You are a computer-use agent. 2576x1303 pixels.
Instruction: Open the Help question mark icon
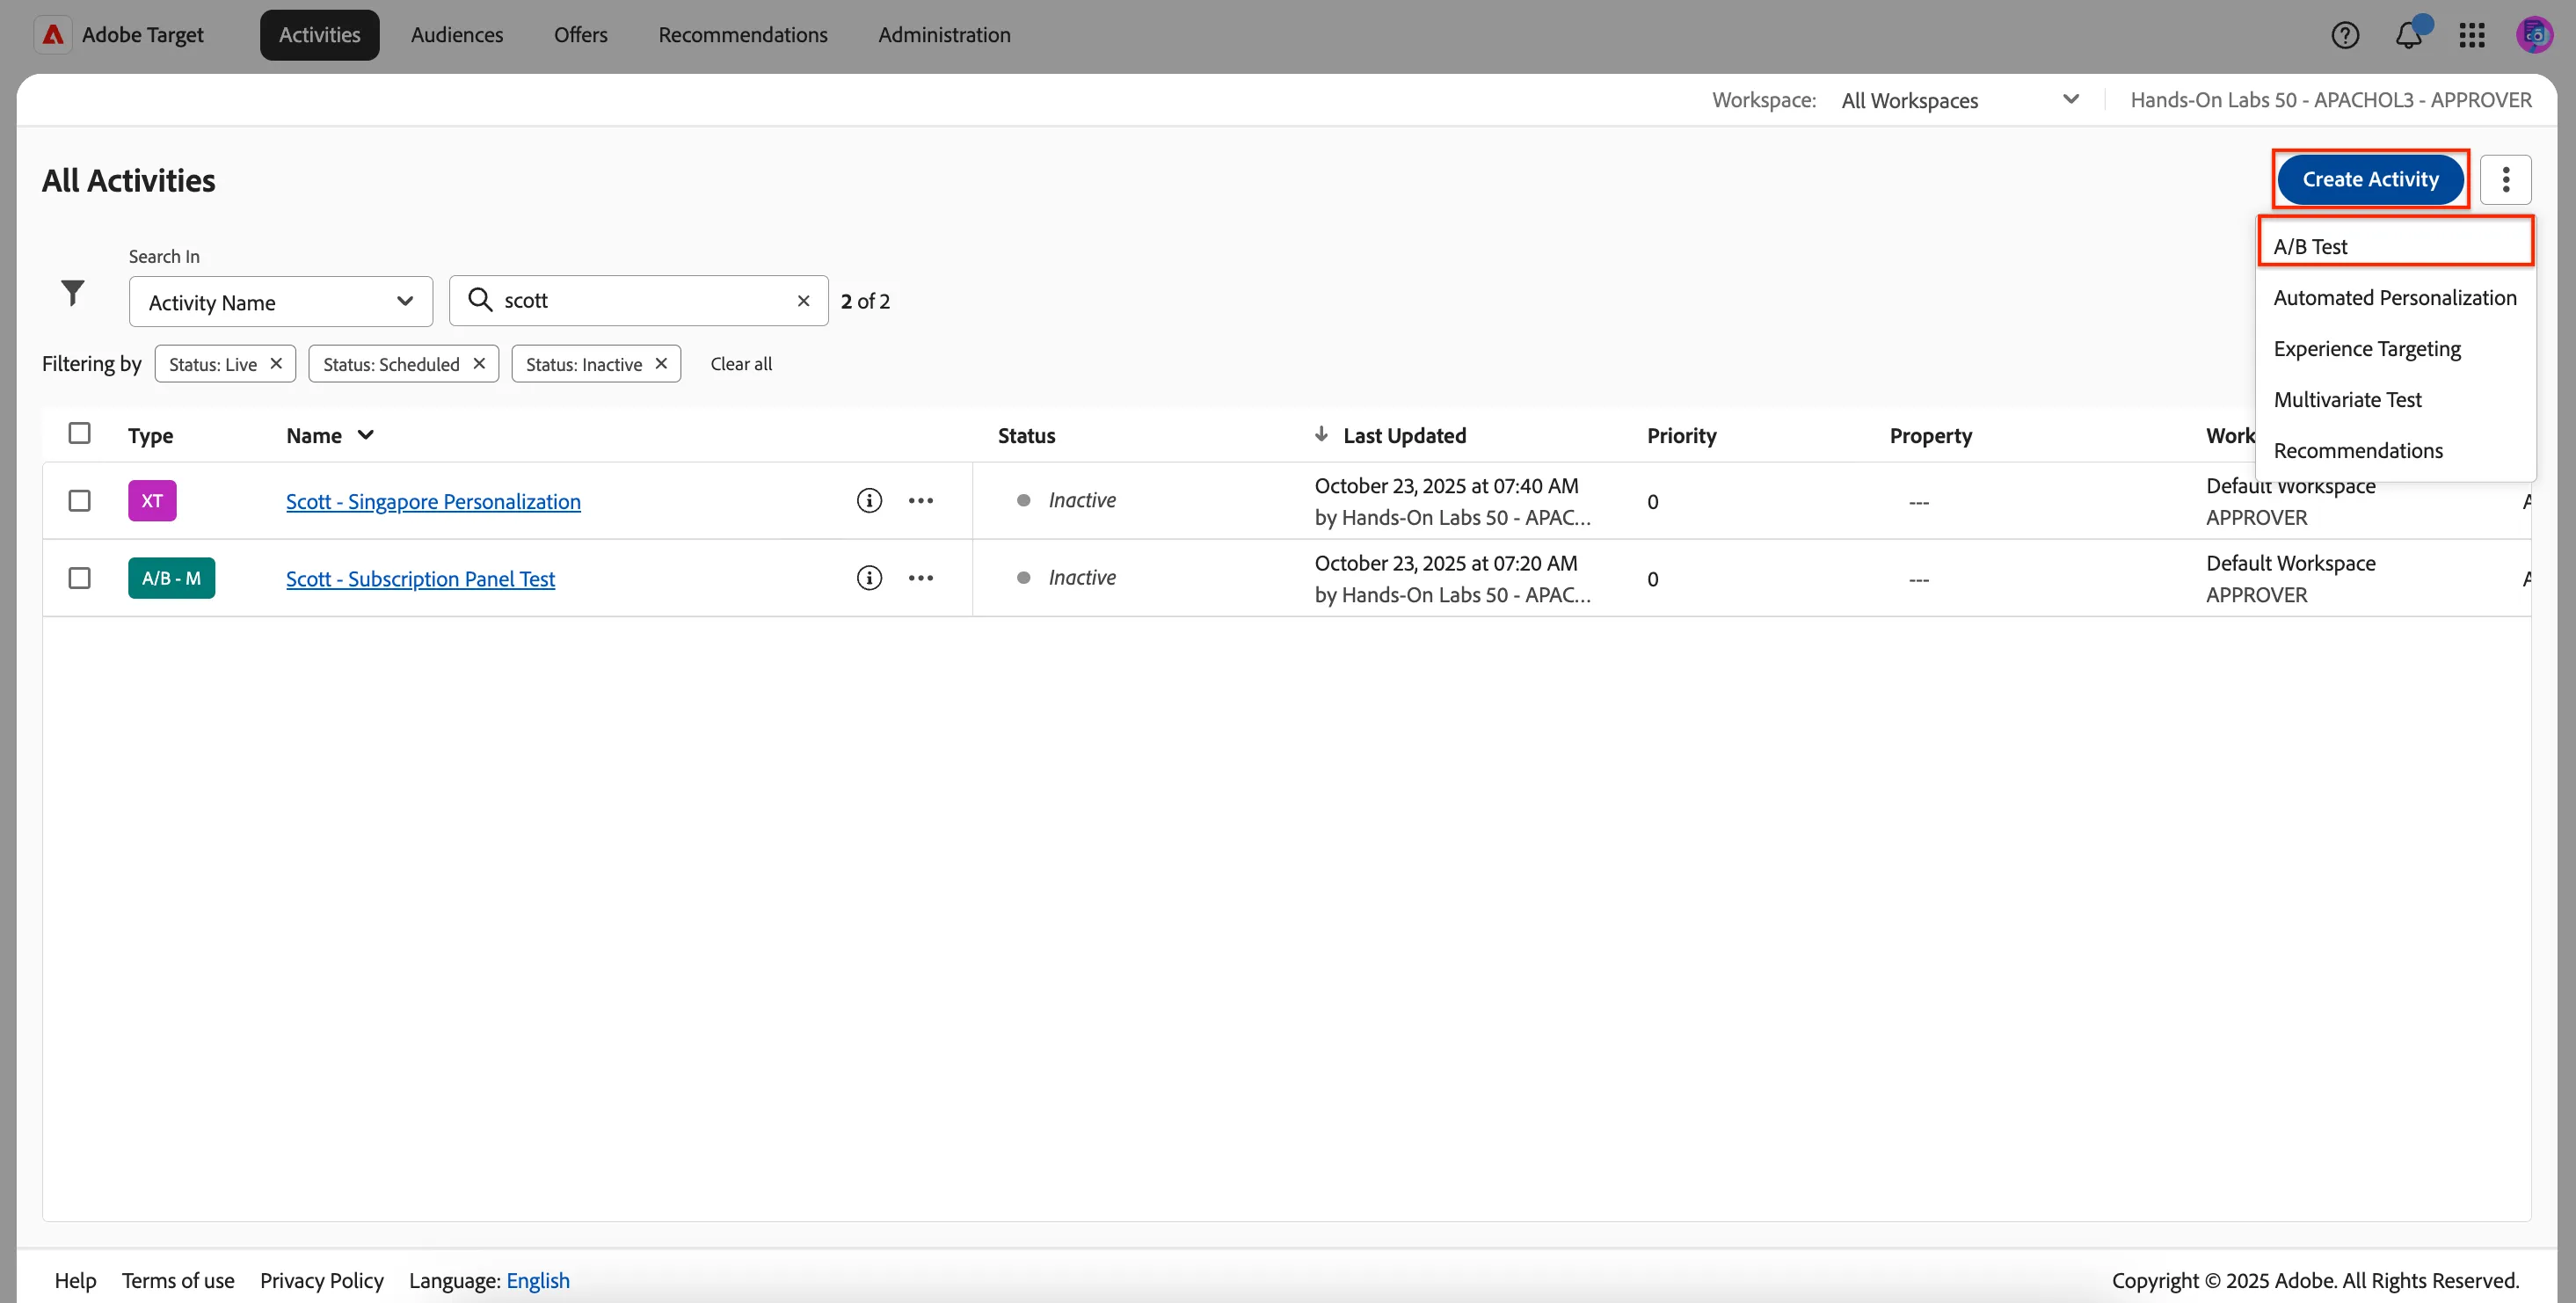coord(2345,35)
